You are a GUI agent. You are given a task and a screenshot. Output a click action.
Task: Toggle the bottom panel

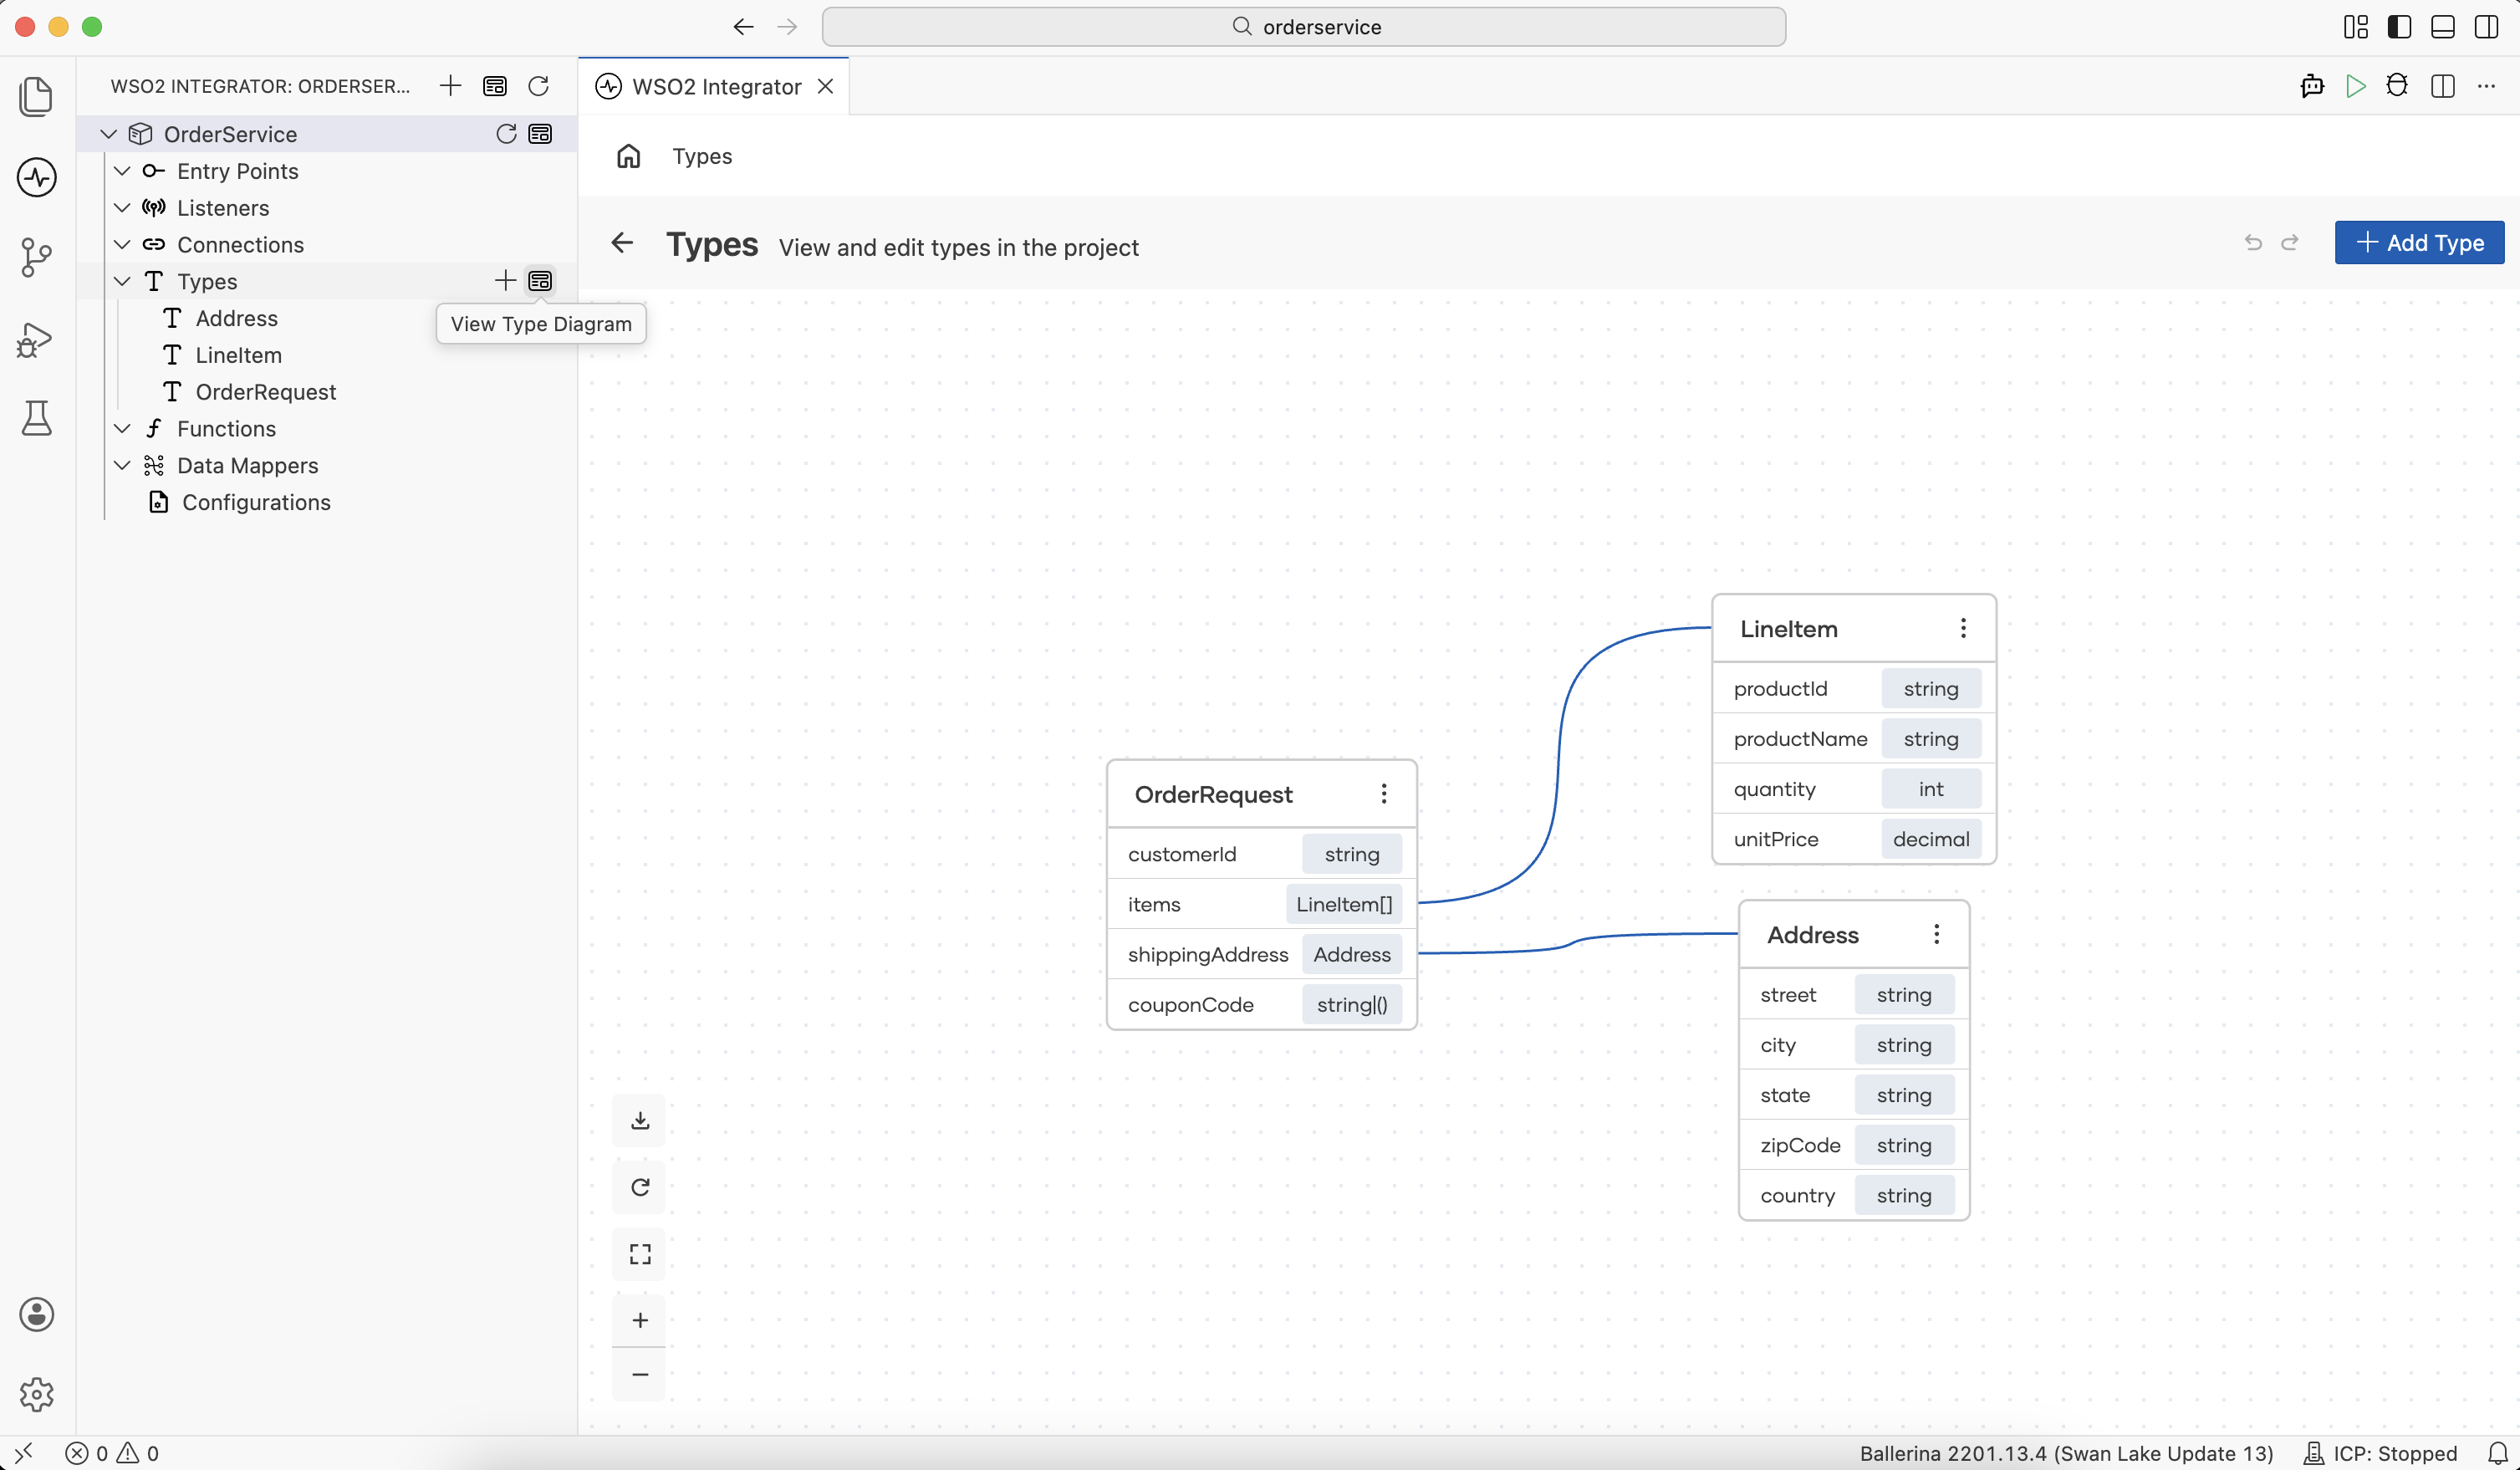2443,27
